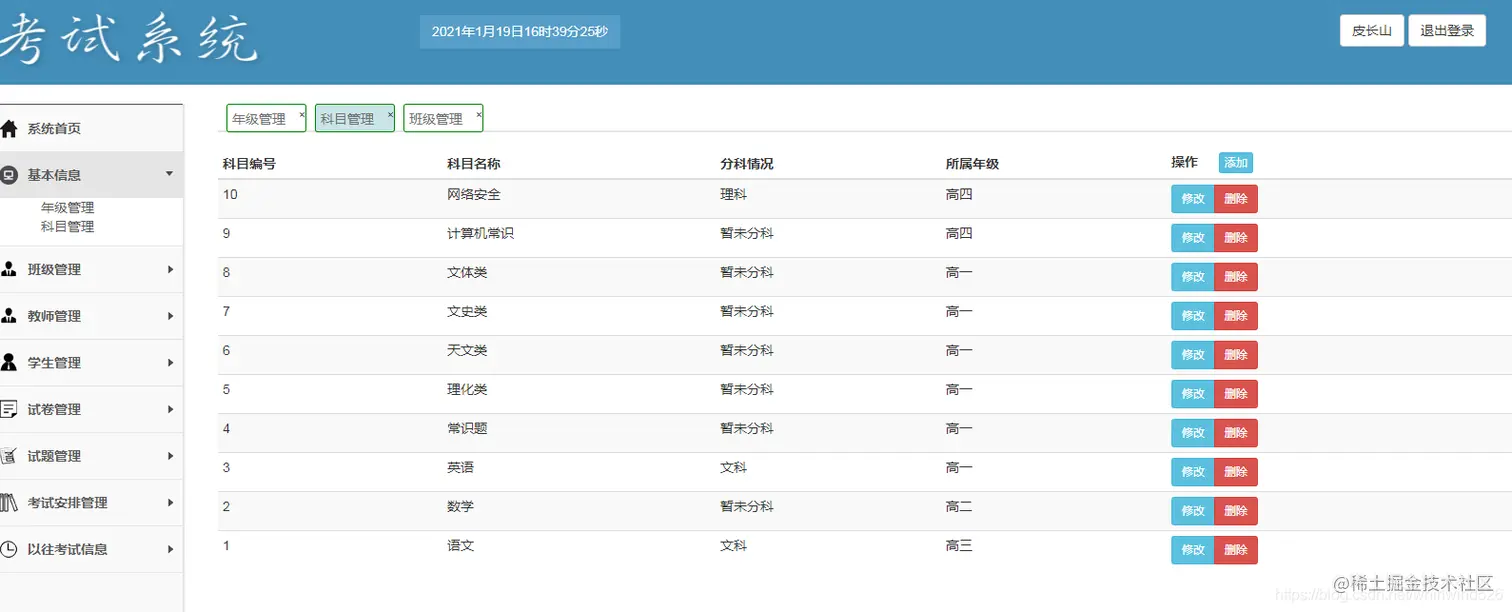Image resolution: width=1512 pixels, height=612 pixels.
Task: Click the people icon beside 班级管理
Action: 9,269
